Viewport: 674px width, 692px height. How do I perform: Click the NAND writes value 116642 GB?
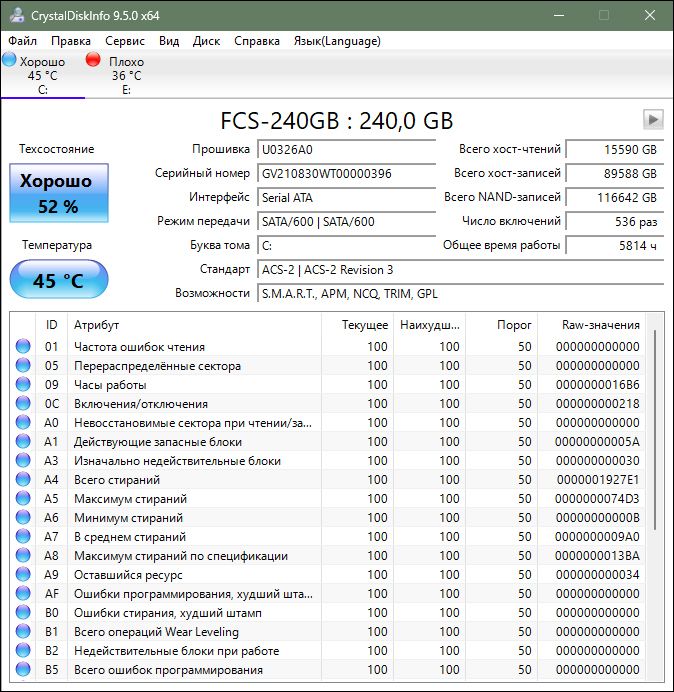[614, 197]
